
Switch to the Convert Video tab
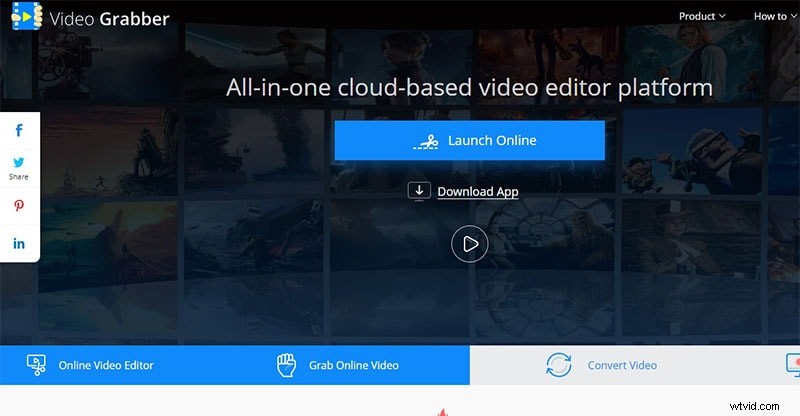[x=622, y=365]
